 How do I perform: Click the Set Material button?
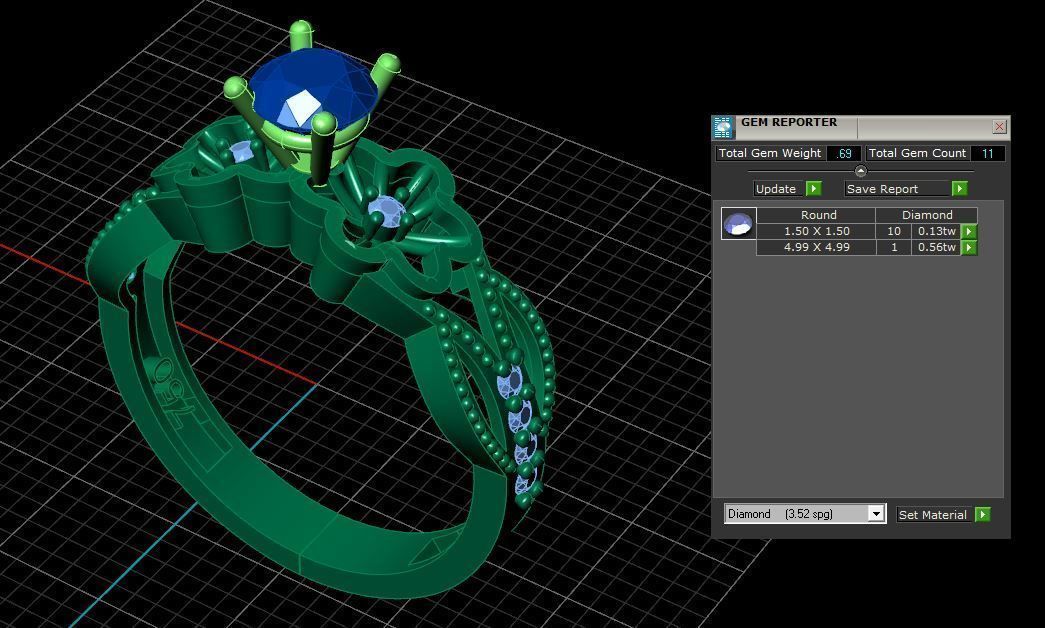(935, 515)
